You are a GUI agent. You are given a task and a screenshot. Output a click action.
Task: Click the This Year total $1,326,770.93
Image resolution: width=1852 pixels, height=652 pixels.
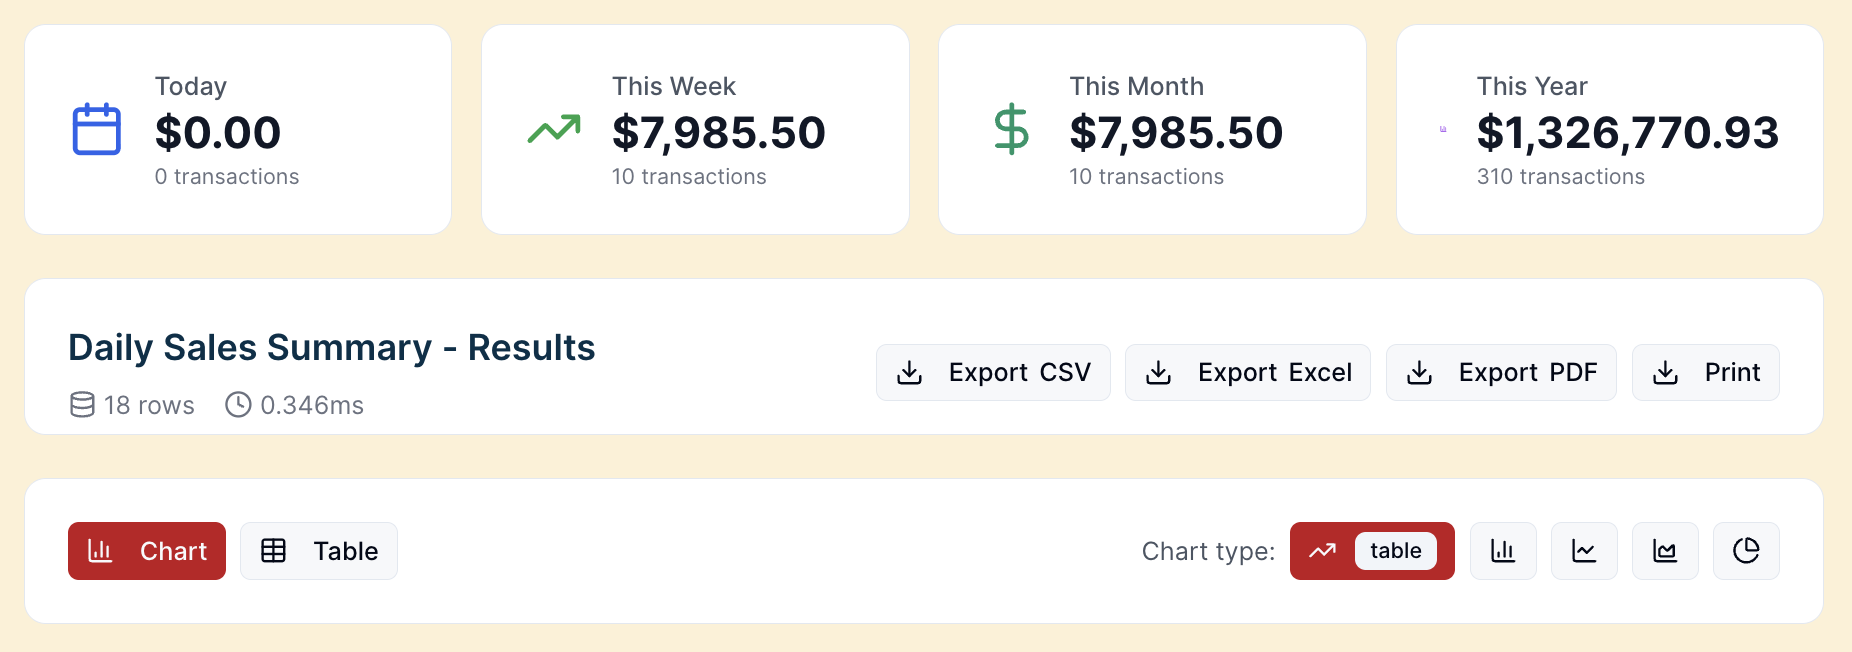(x=1627, y=133)
